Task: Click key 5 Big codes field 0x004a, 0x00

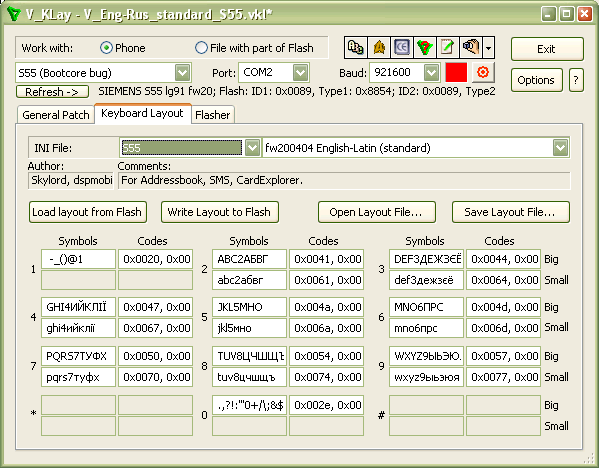Action: tap(327, 307)
